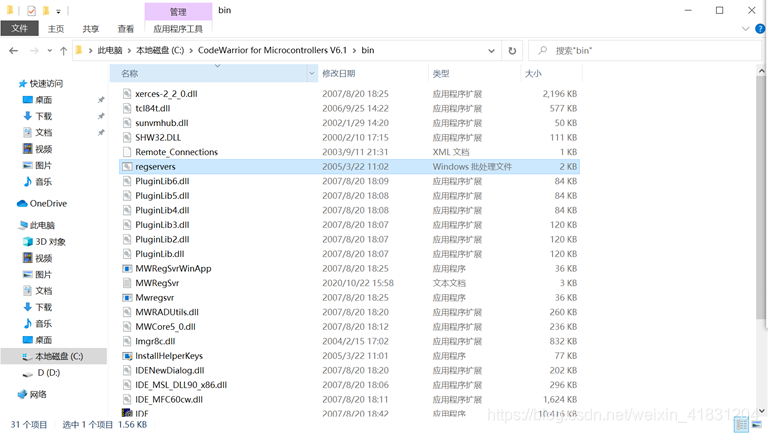Viewport: 768px width, 433px height.
Task: Click the properties checkmark icon in title bar
Action: pyautogui.click(x=31, y=10)
